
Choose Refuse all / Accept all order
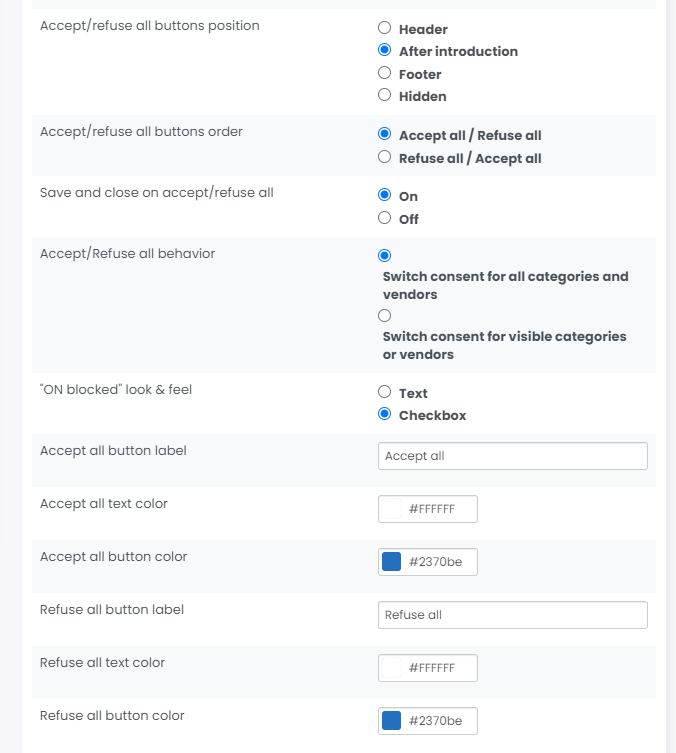coord(385,157)
